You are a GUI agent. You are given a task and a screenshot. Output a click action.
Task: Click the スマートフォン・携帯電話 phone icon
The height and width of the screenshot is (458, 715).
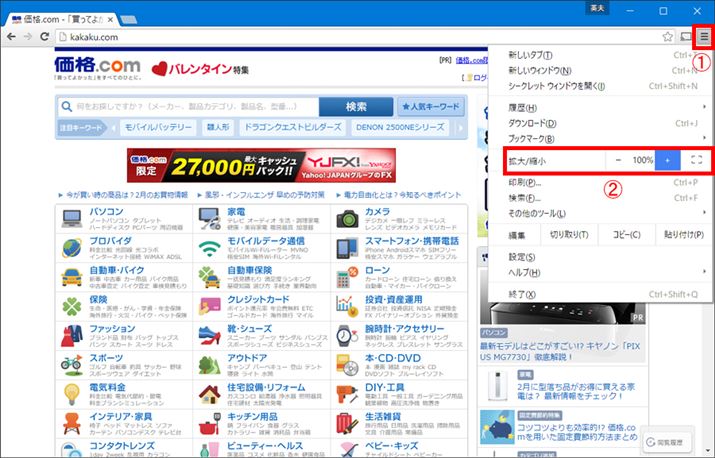(347, 248)
